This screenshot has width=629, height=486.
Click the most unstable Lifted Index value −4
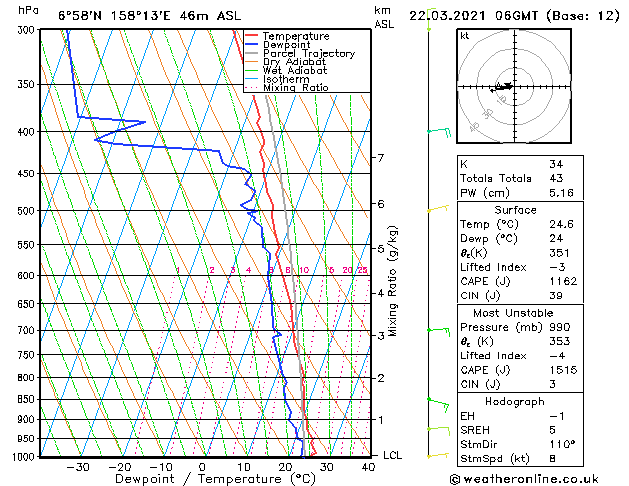(557, 356)
